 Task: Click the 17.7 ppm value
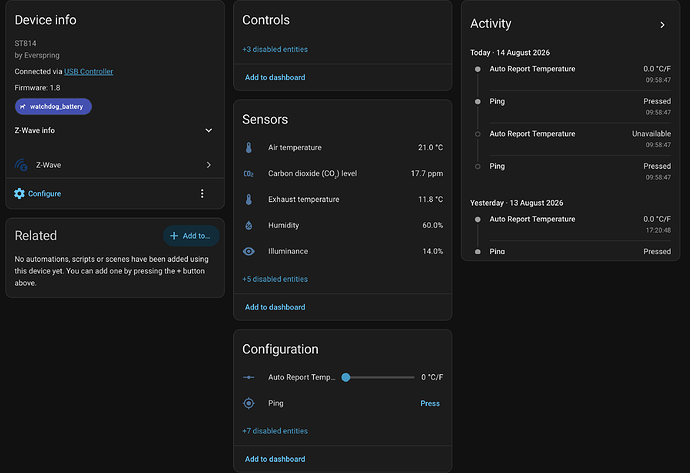[427, 173]
